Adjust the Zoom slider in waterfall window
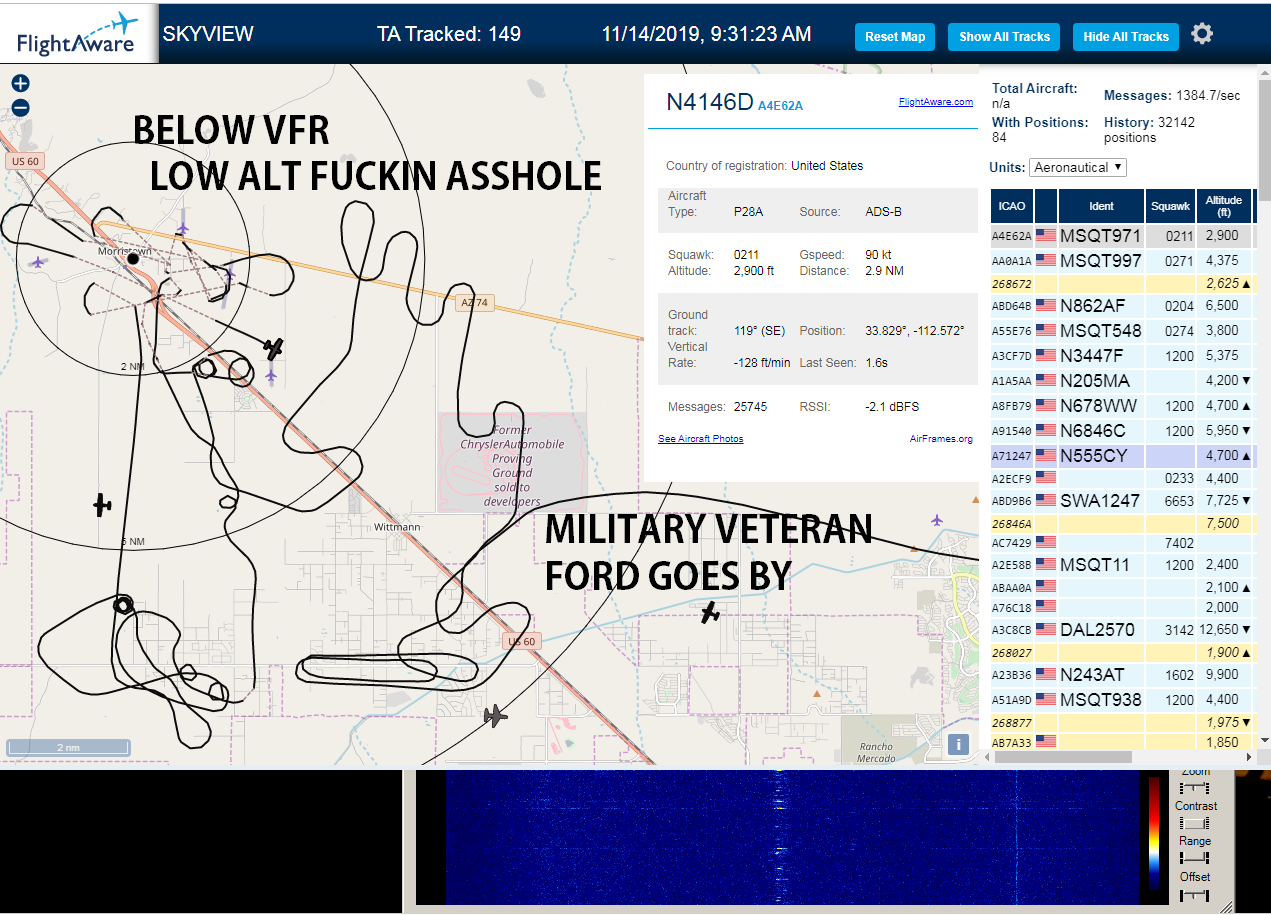Screen dimensions: 1271x915 pos(1196,788)
